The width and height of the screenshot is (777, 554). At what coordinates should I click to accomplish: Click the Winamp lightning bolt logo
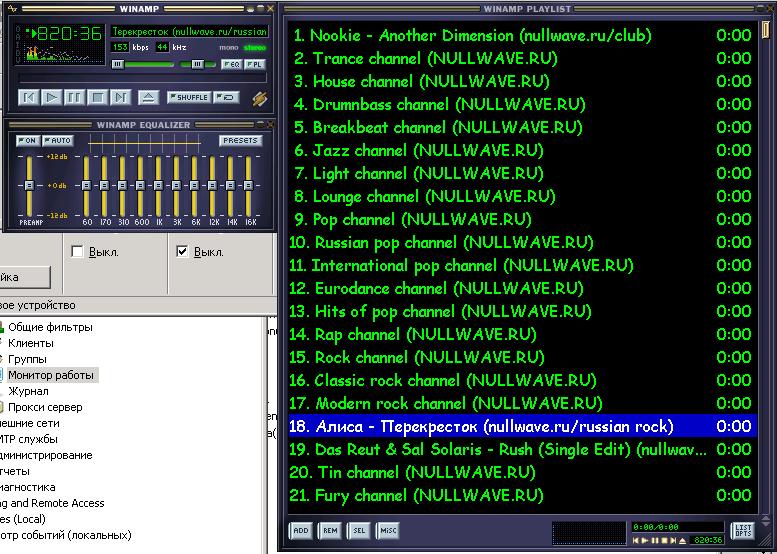tap(260, 98)
